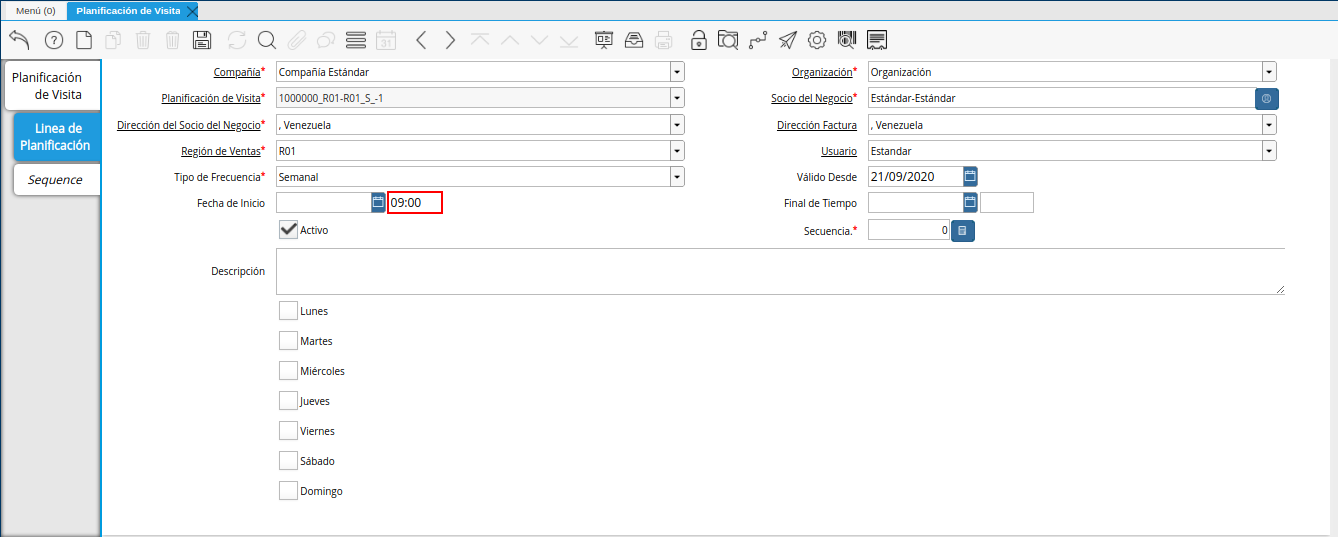Expand the Compañía dropdown
The height and width of the screenshot is (537, 1338).
click(677, 72)
